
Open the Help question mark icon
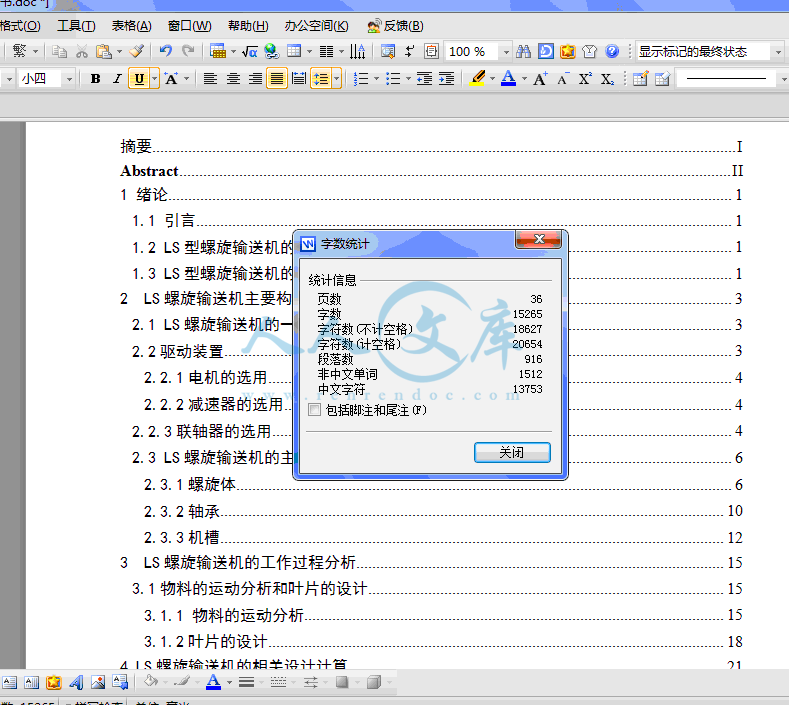tap(612, 51)
